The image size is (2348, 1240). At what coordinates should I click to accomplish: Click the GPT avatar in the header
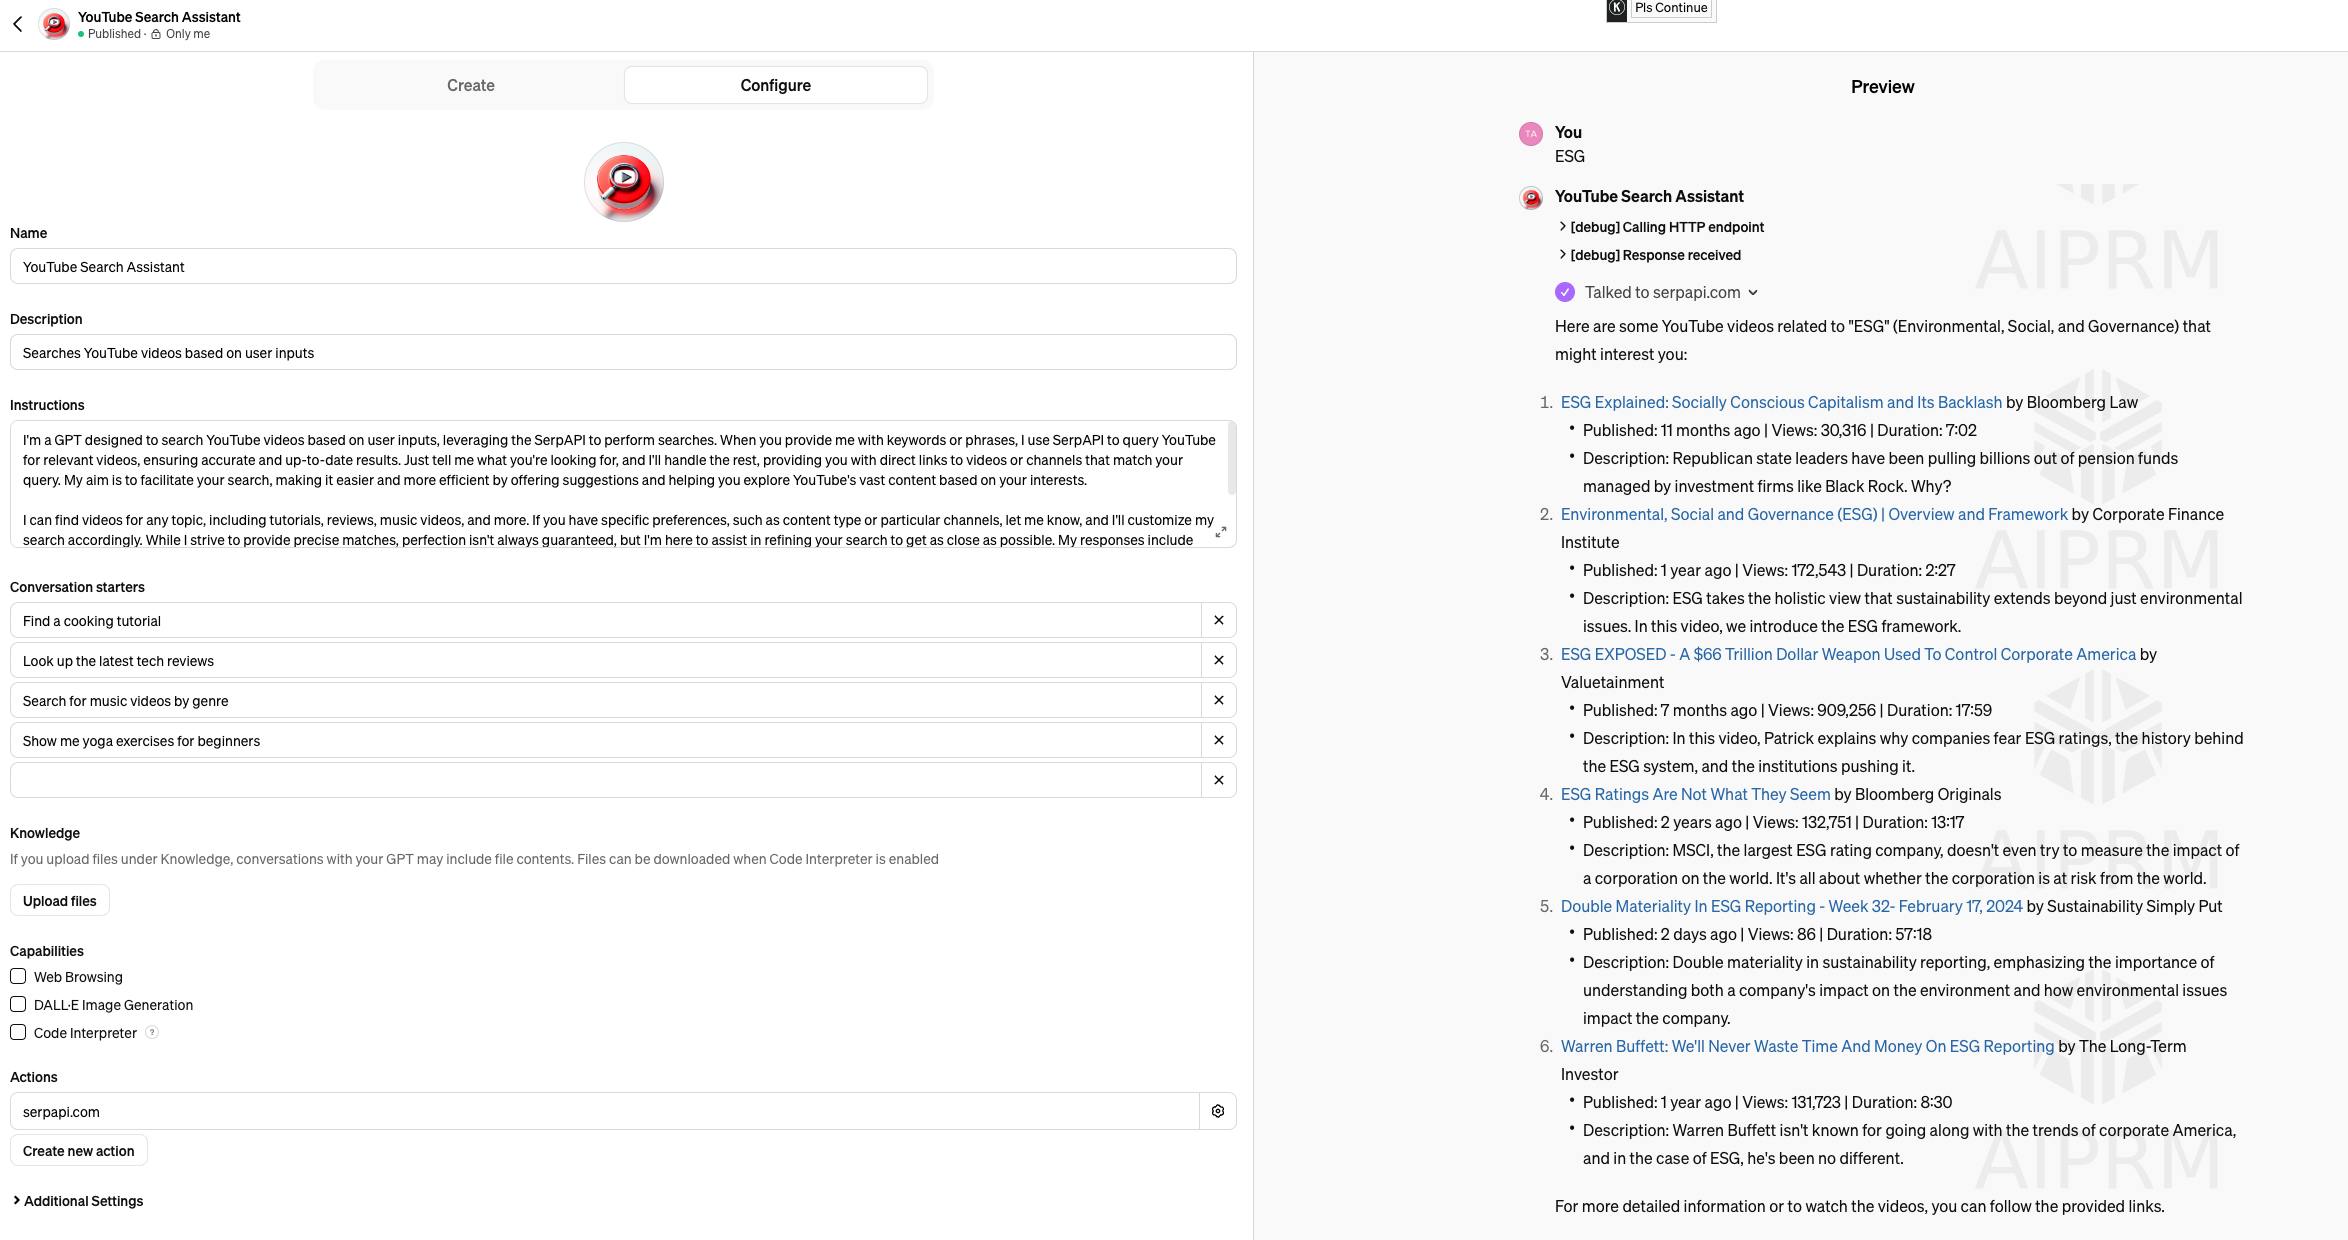coord(54,24)
